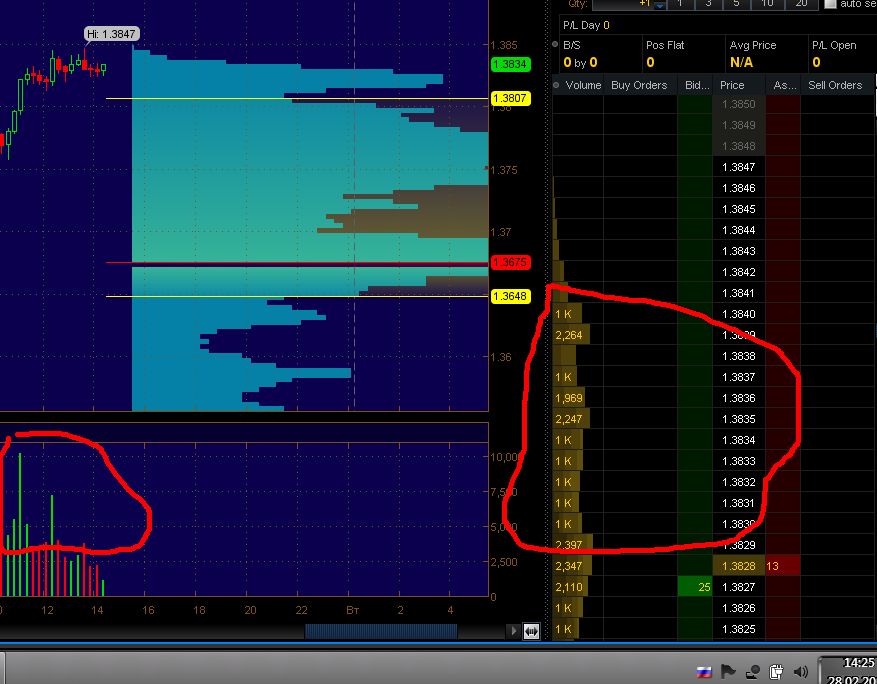Image resolution: width=877 pixels, height=684 pixels.
Task: Select the Buy Orders column header
Action: 639,85
